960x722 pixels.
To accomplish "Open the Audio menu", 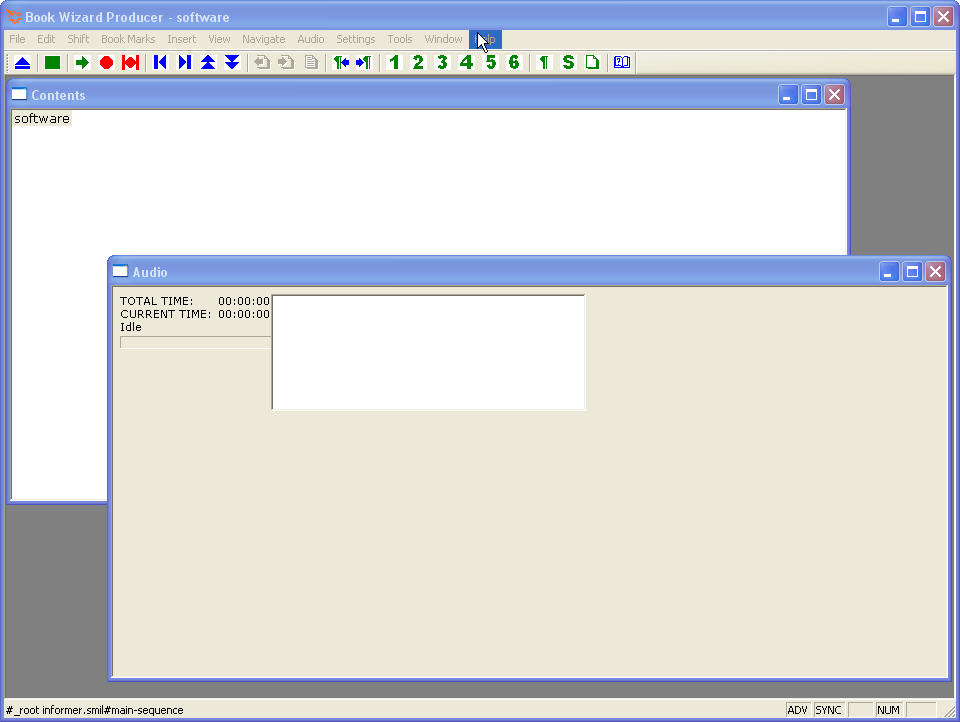I will 311,39.
